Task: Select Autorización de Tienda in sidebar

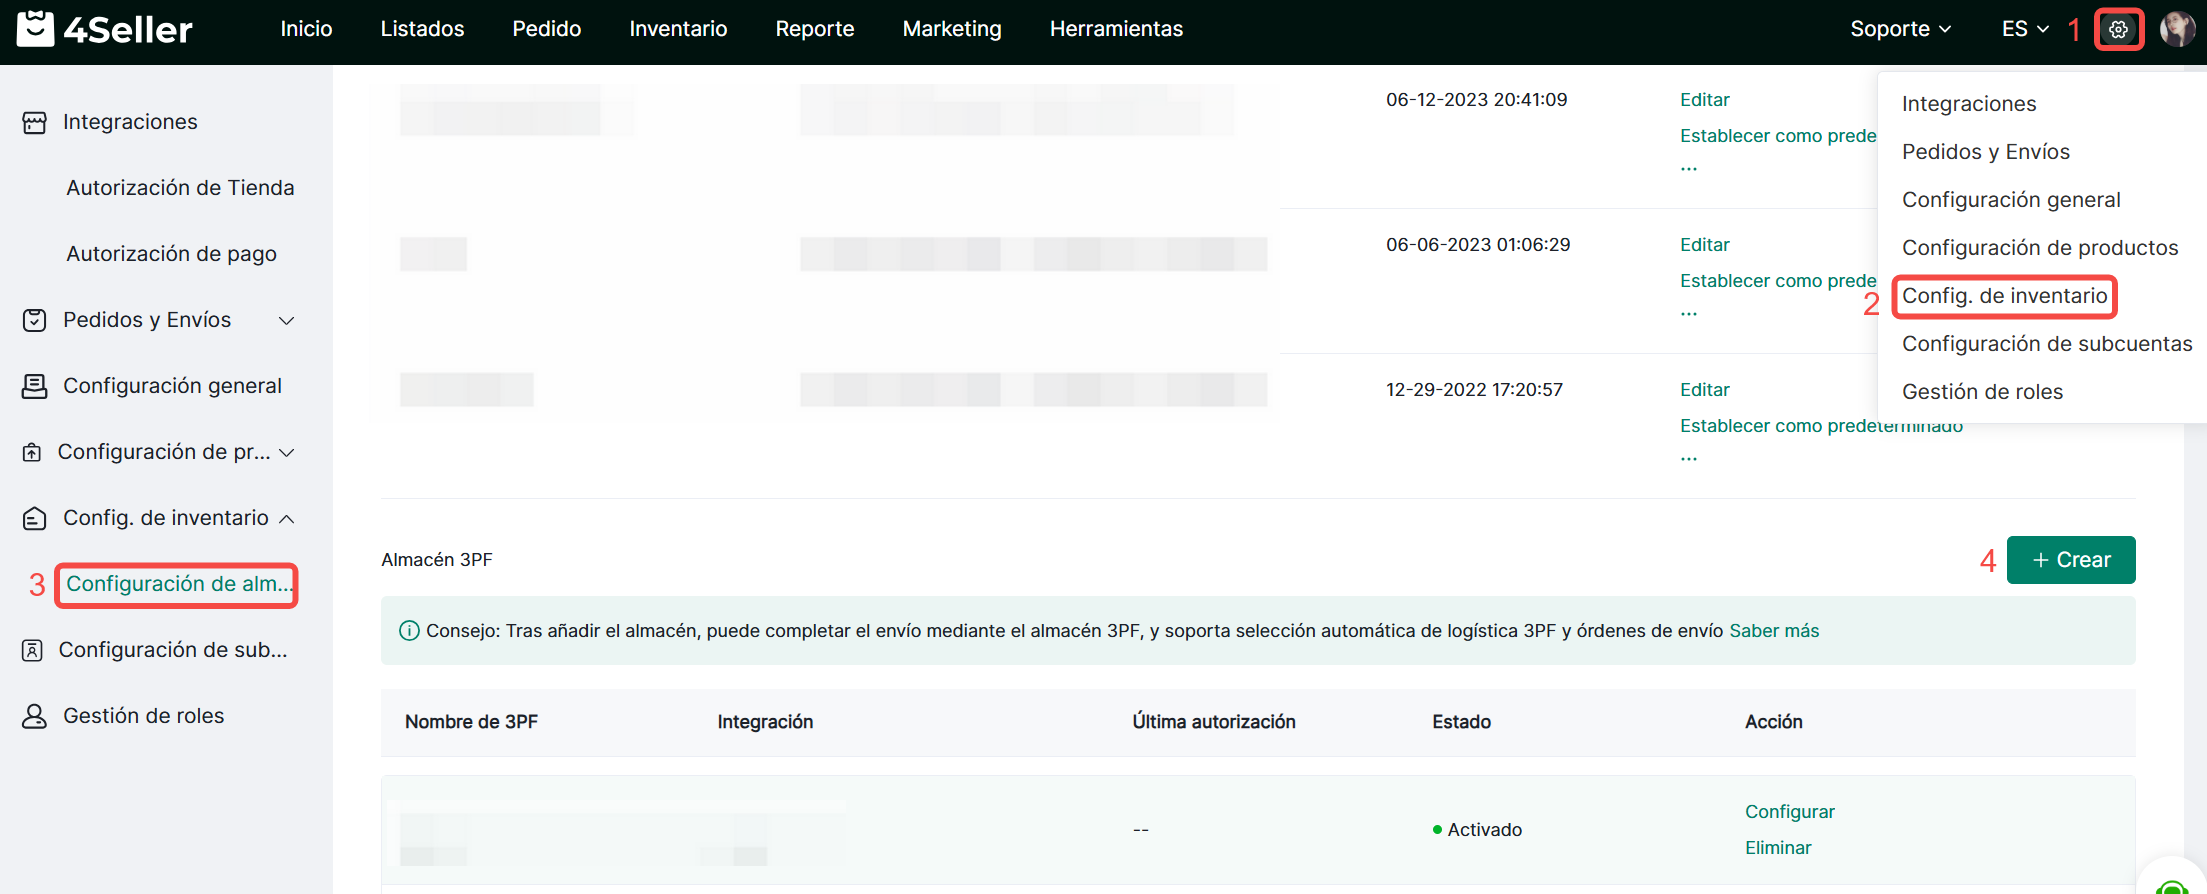Action: point(180,188)
